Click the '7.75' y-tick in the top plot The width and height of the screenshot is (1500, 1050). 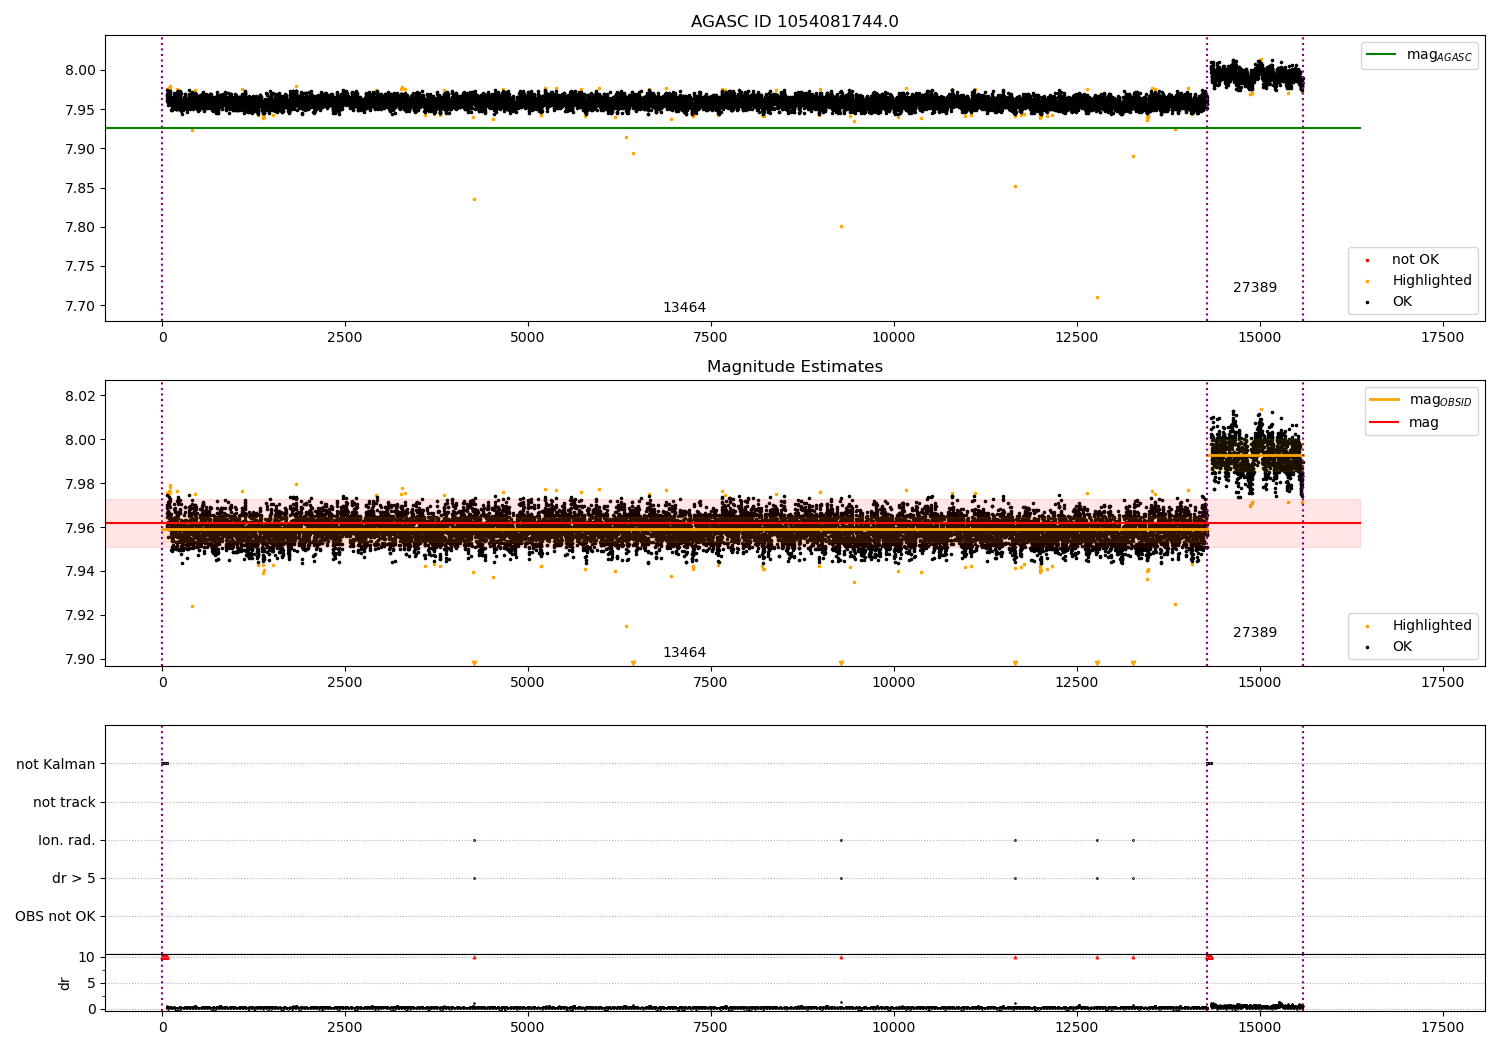click(x=82, y=267)
